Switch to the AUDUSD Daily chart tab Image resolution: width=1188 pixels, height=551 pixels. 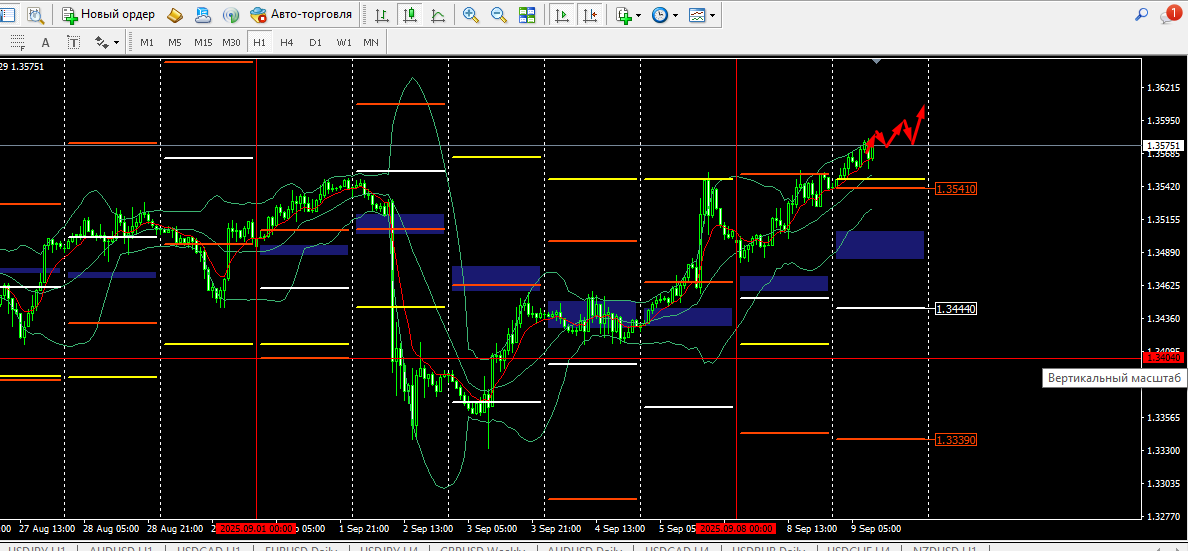point(585,547)
